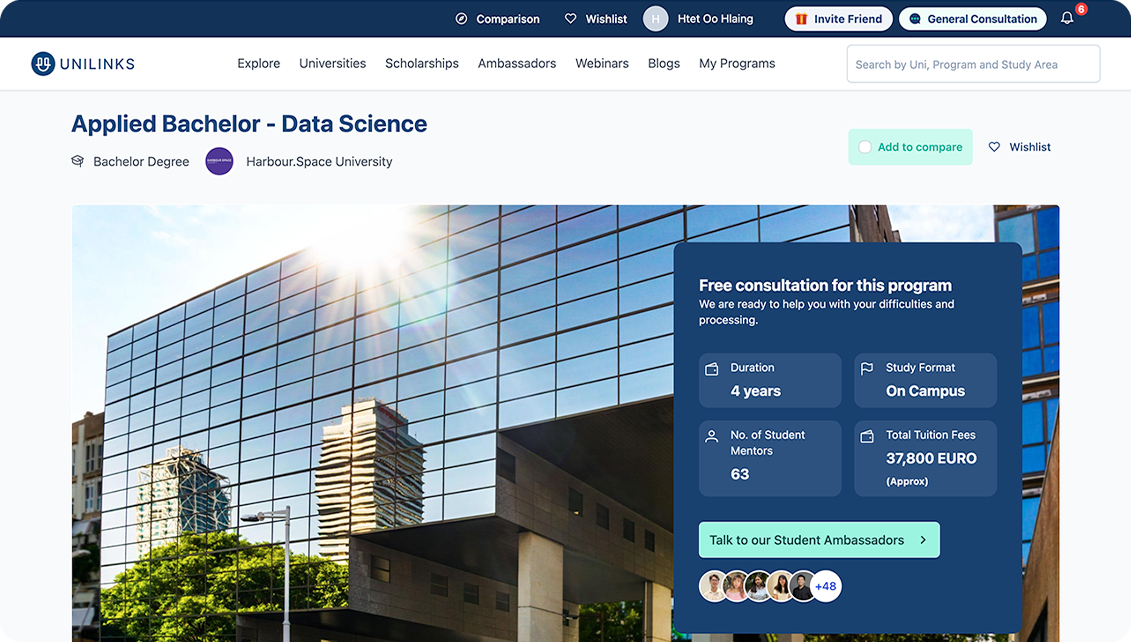This screenshot has width=1131, height=642.
Task: Go to Blogs
Action: point(664,63)
